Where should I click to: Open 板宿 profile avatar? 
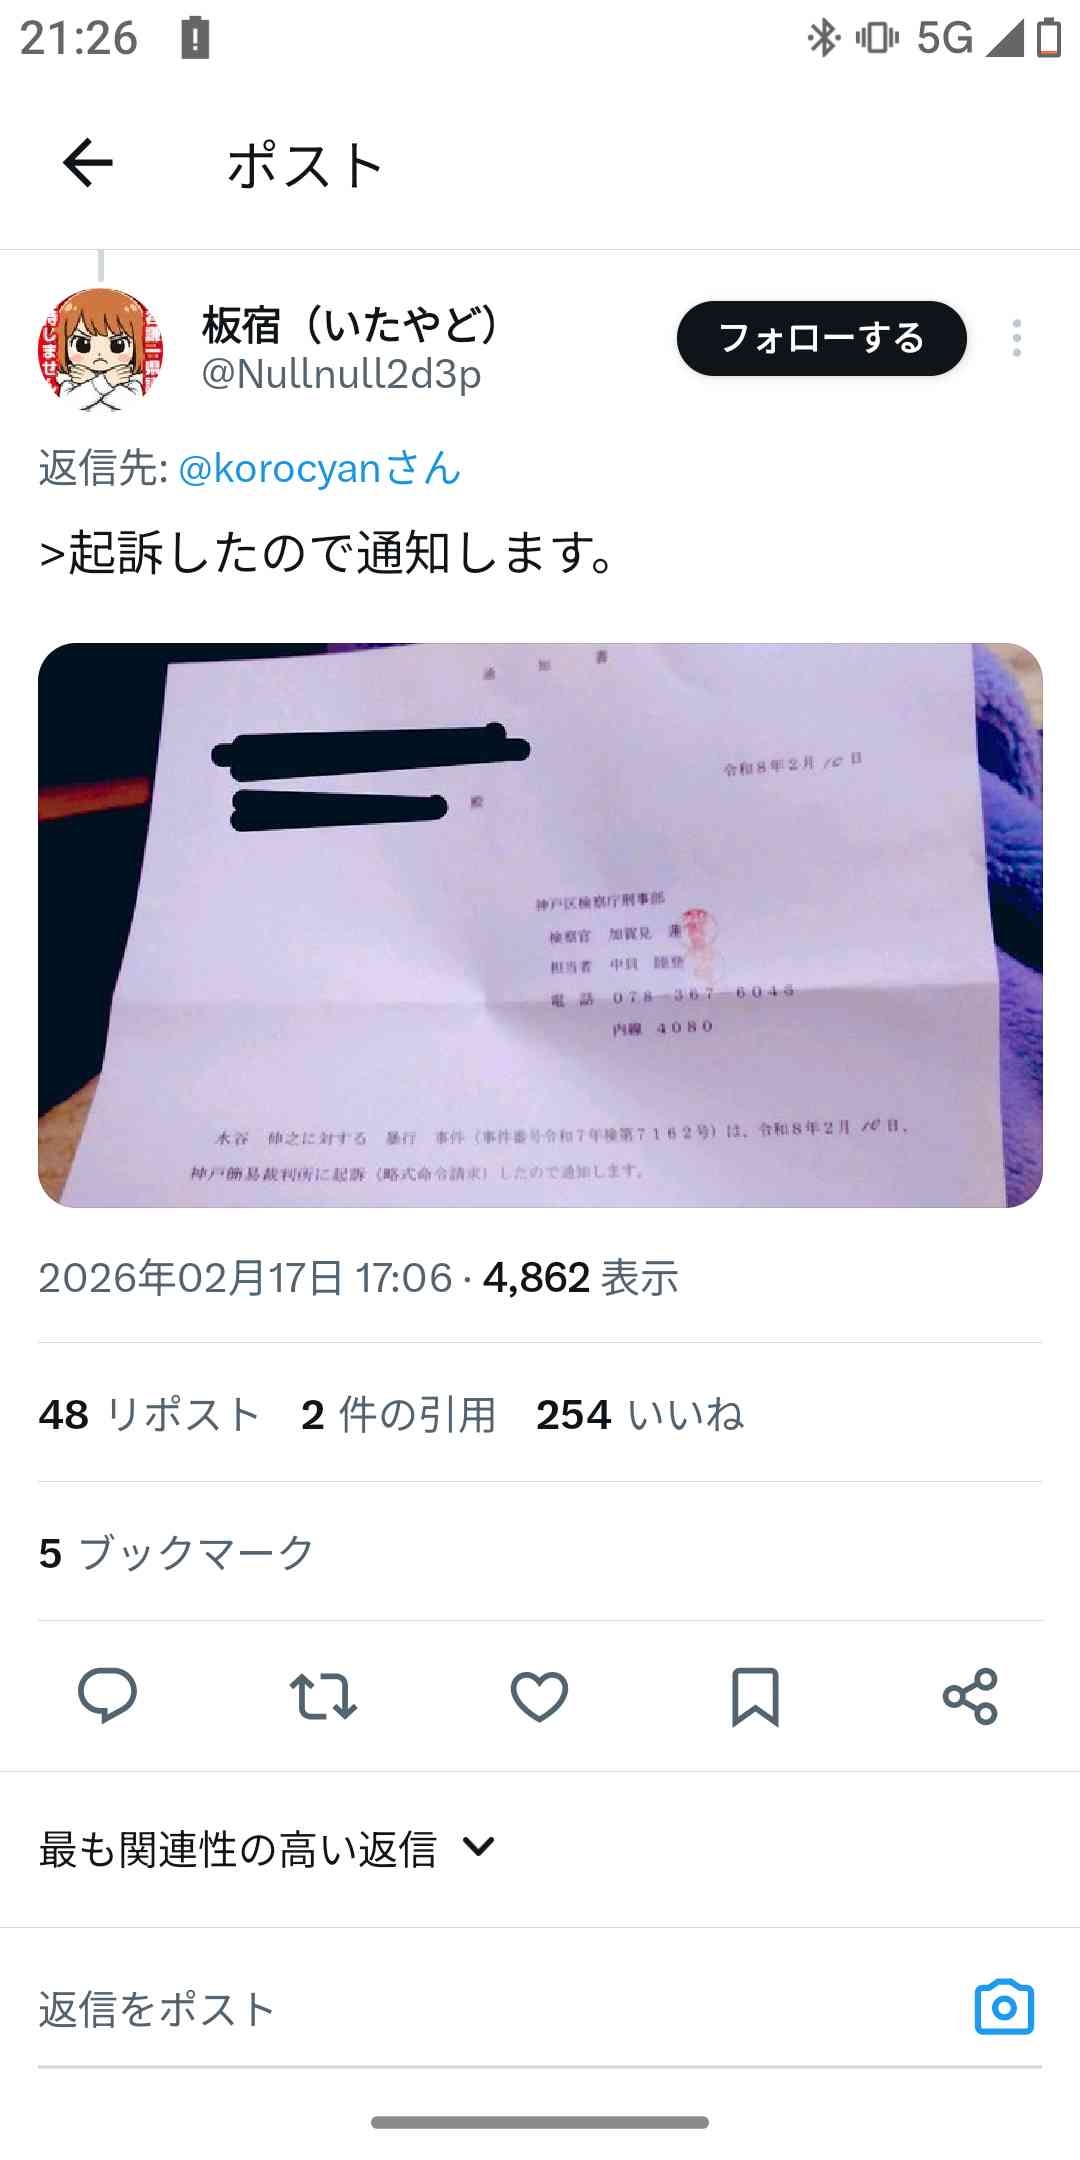(x=100, y=350)
